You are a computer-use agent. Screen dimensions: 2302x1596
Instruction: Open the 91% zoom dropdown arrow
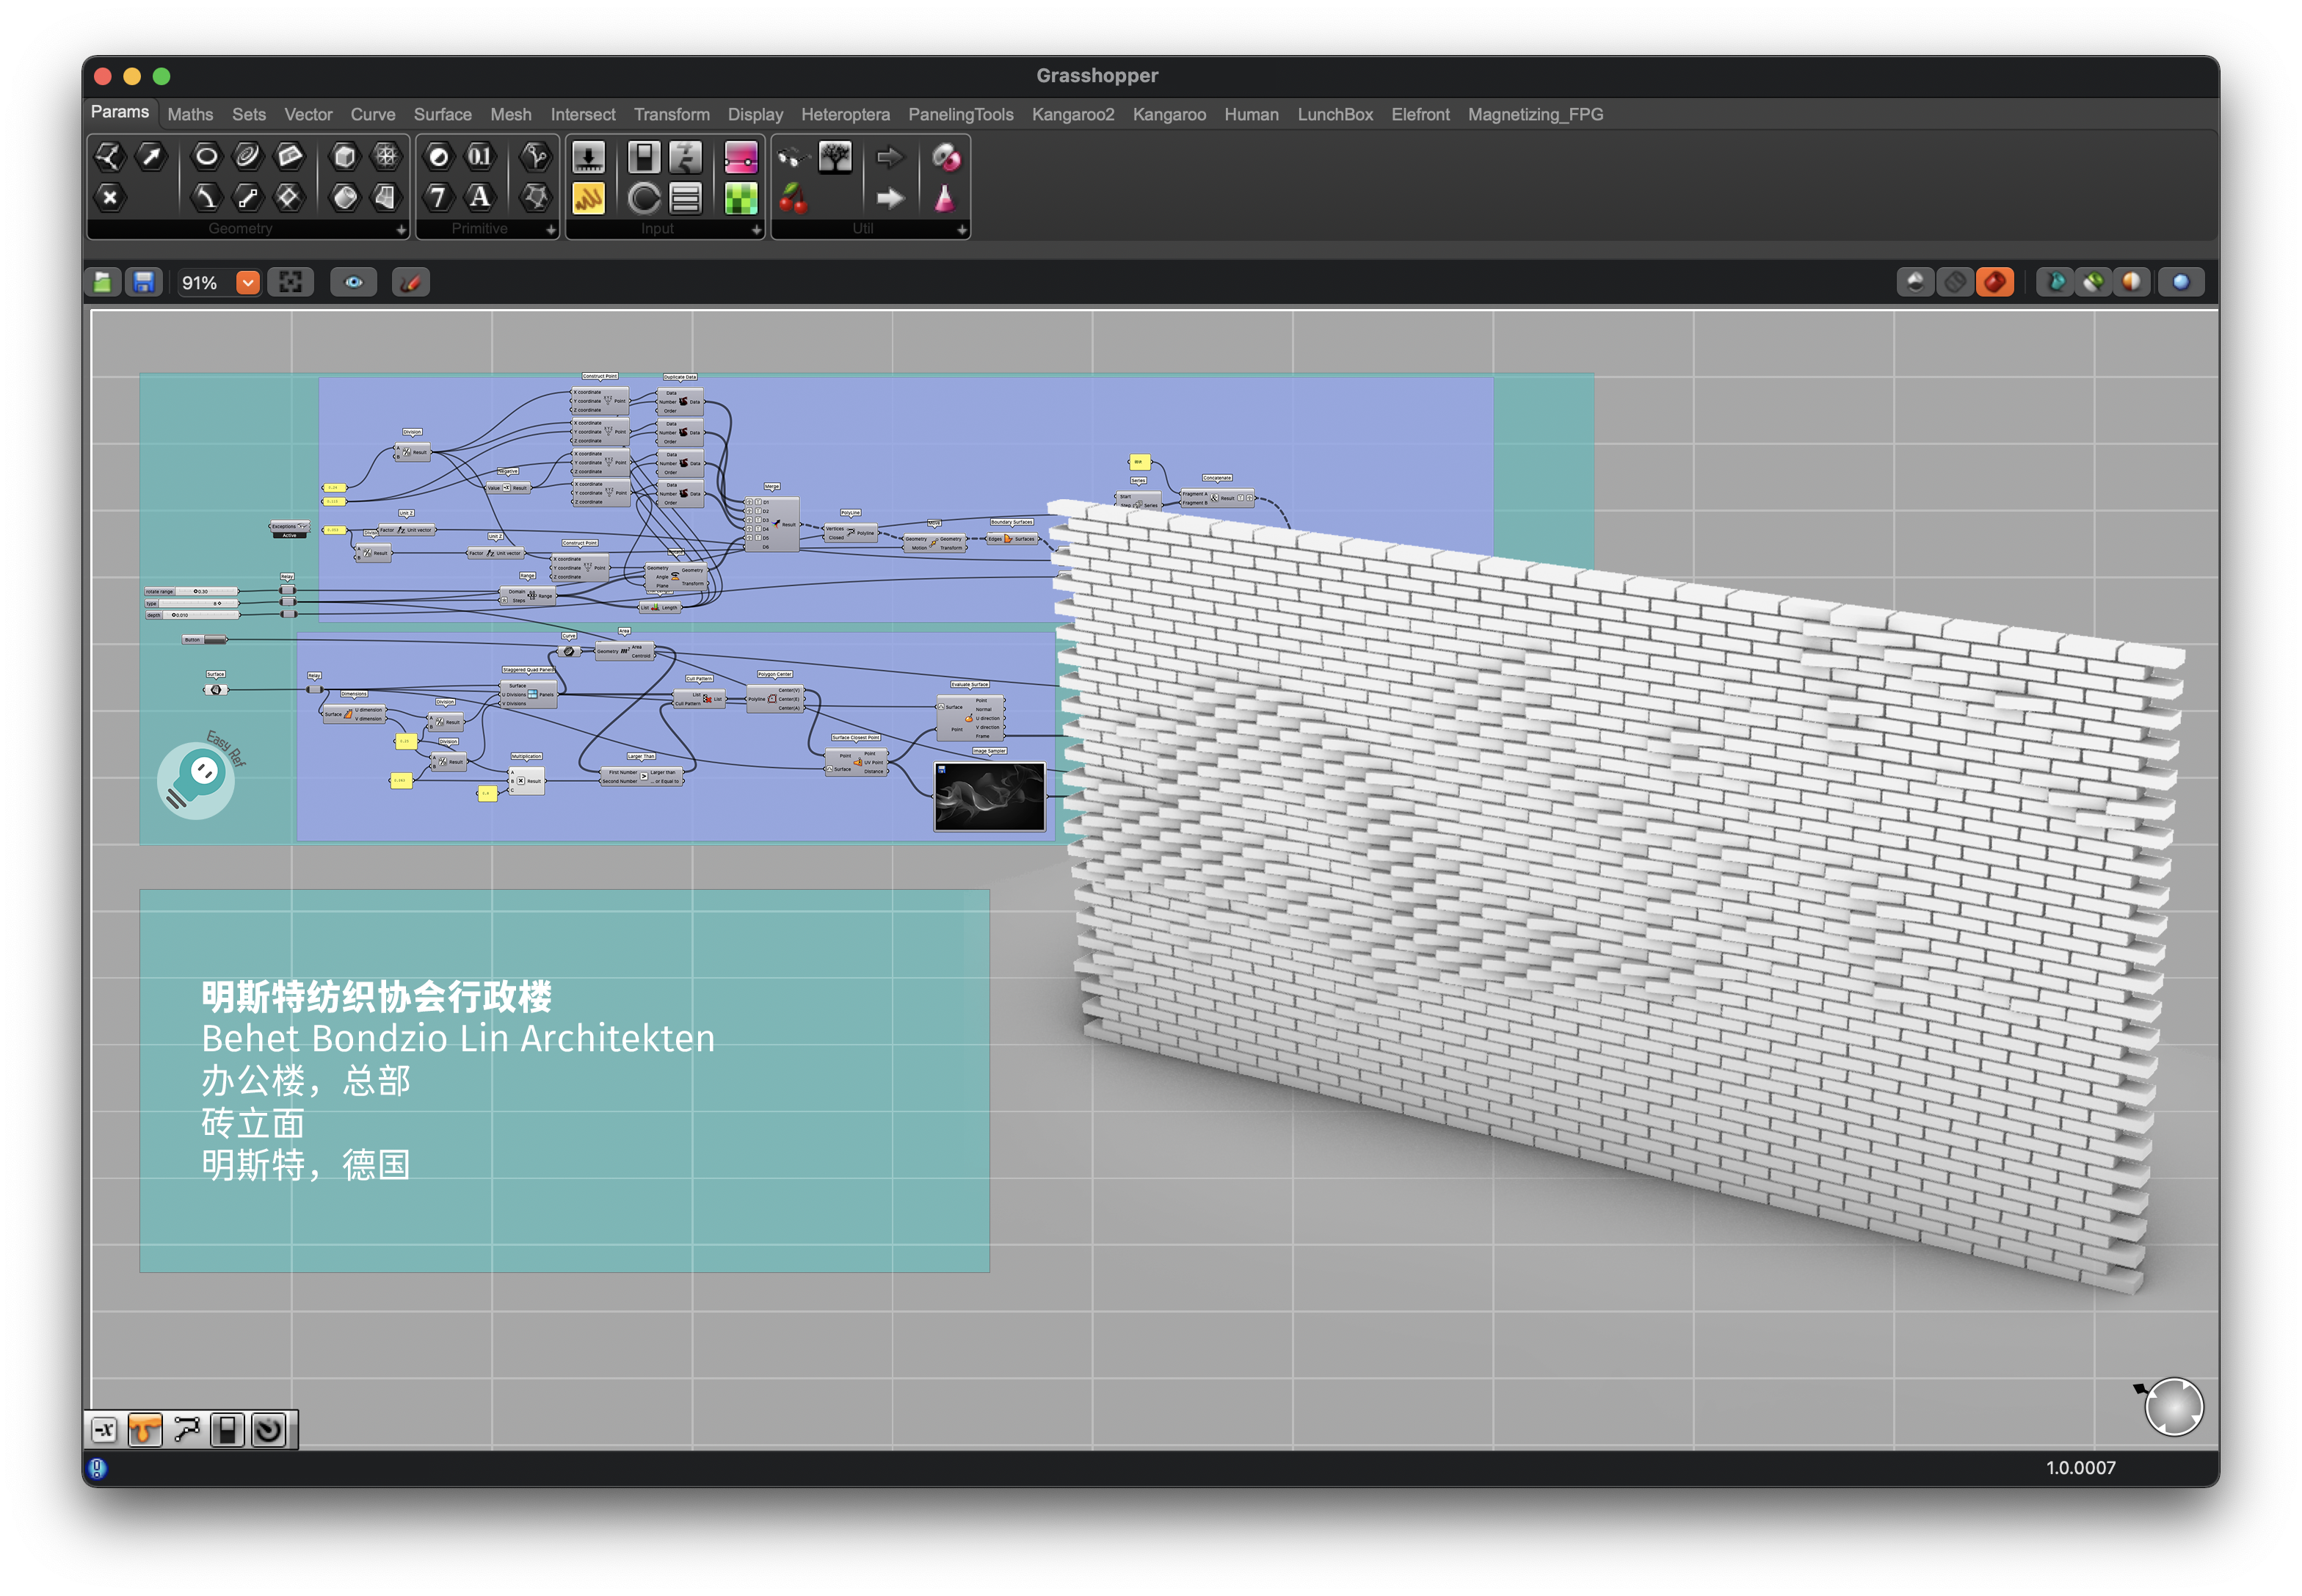coord(248,283)
